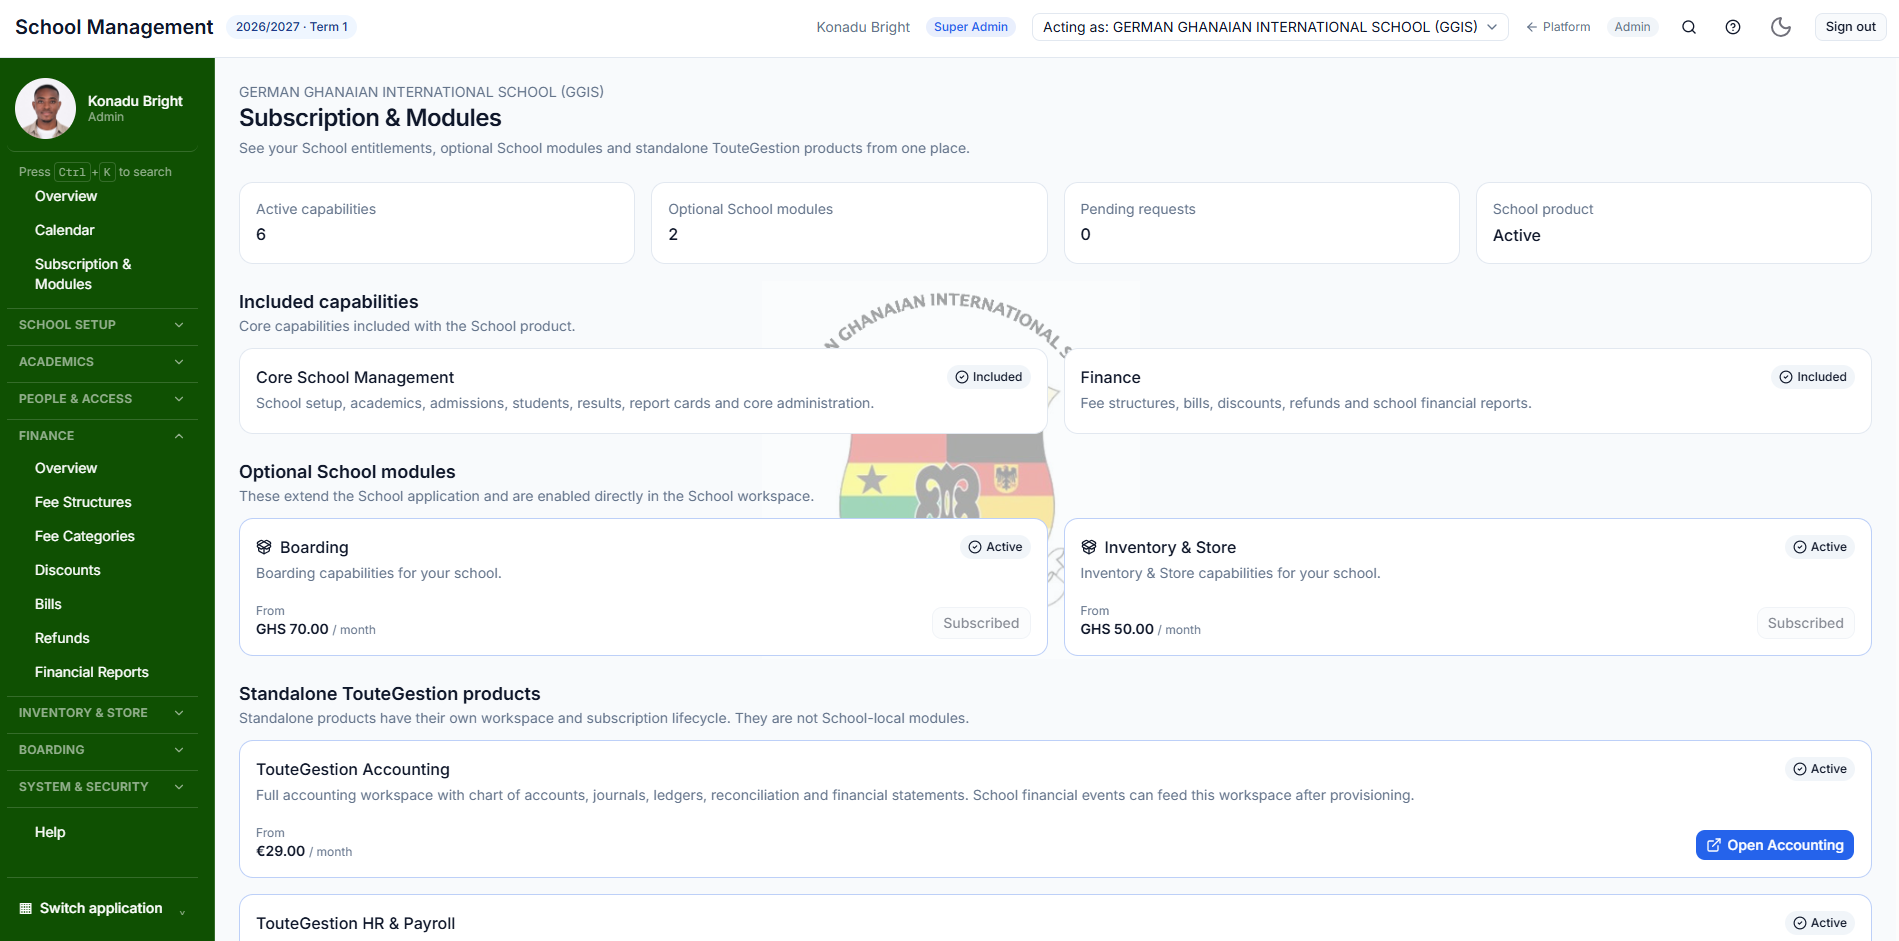
Task: Click check icon on Boarding Active badge
Action: [975, 547]
